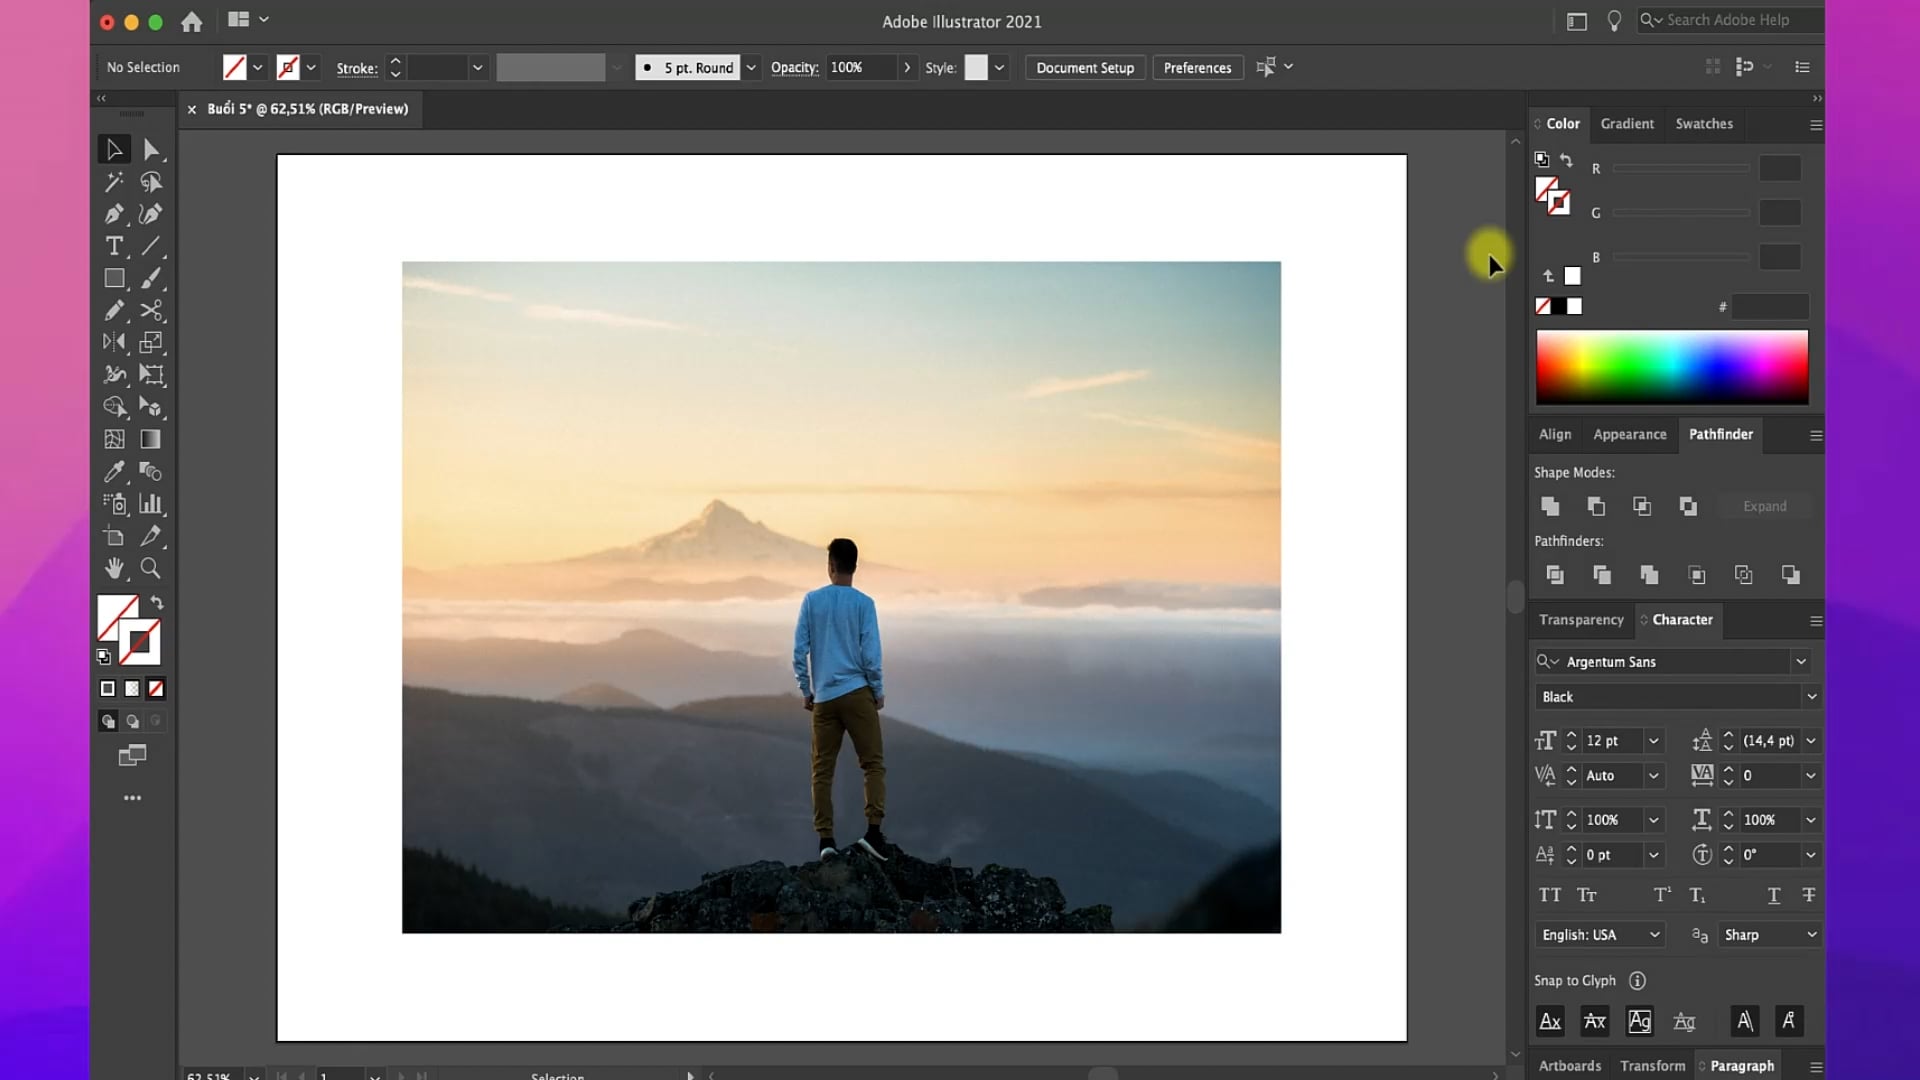Click the Unite shape mode icon
Viewport: 1920px width, 1080px height.
1550,506
